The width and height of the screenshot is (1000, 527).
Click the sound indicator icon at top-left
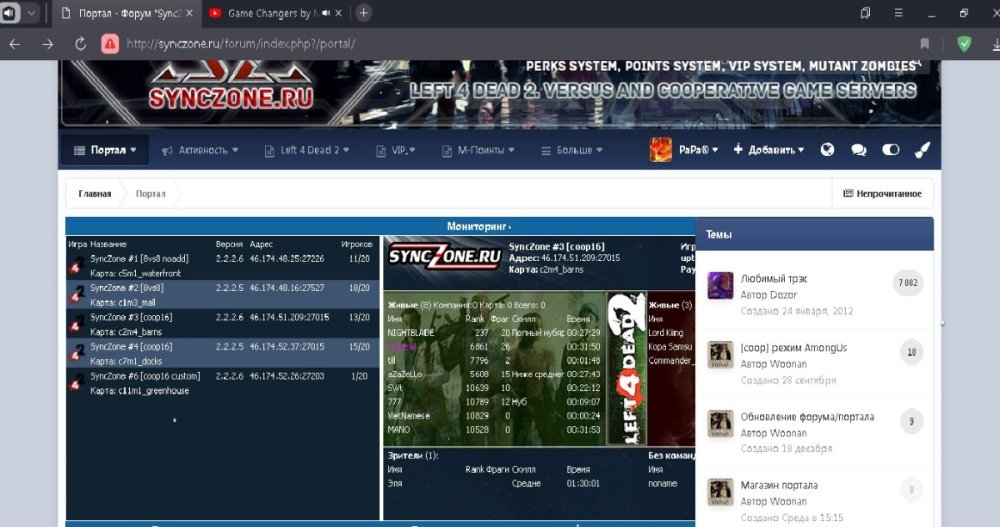[9, 13]
